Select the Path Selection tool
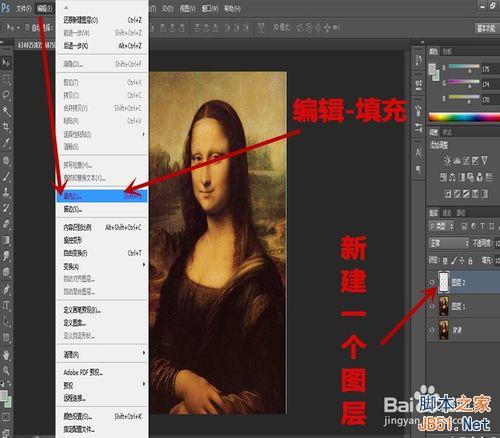 [6, 321]
